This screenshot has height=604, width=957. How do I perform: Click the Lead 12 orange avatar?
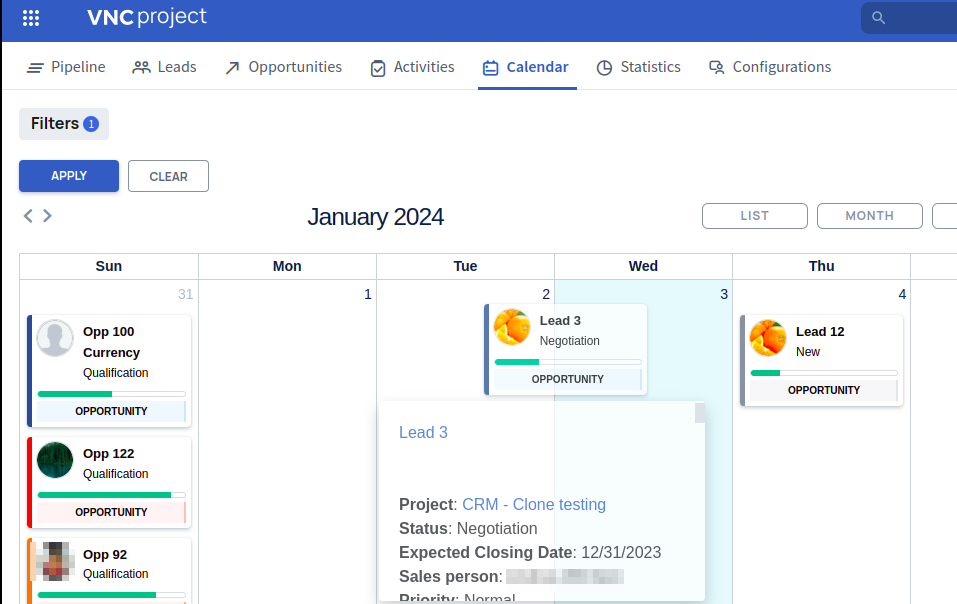[x=768, y=338]
